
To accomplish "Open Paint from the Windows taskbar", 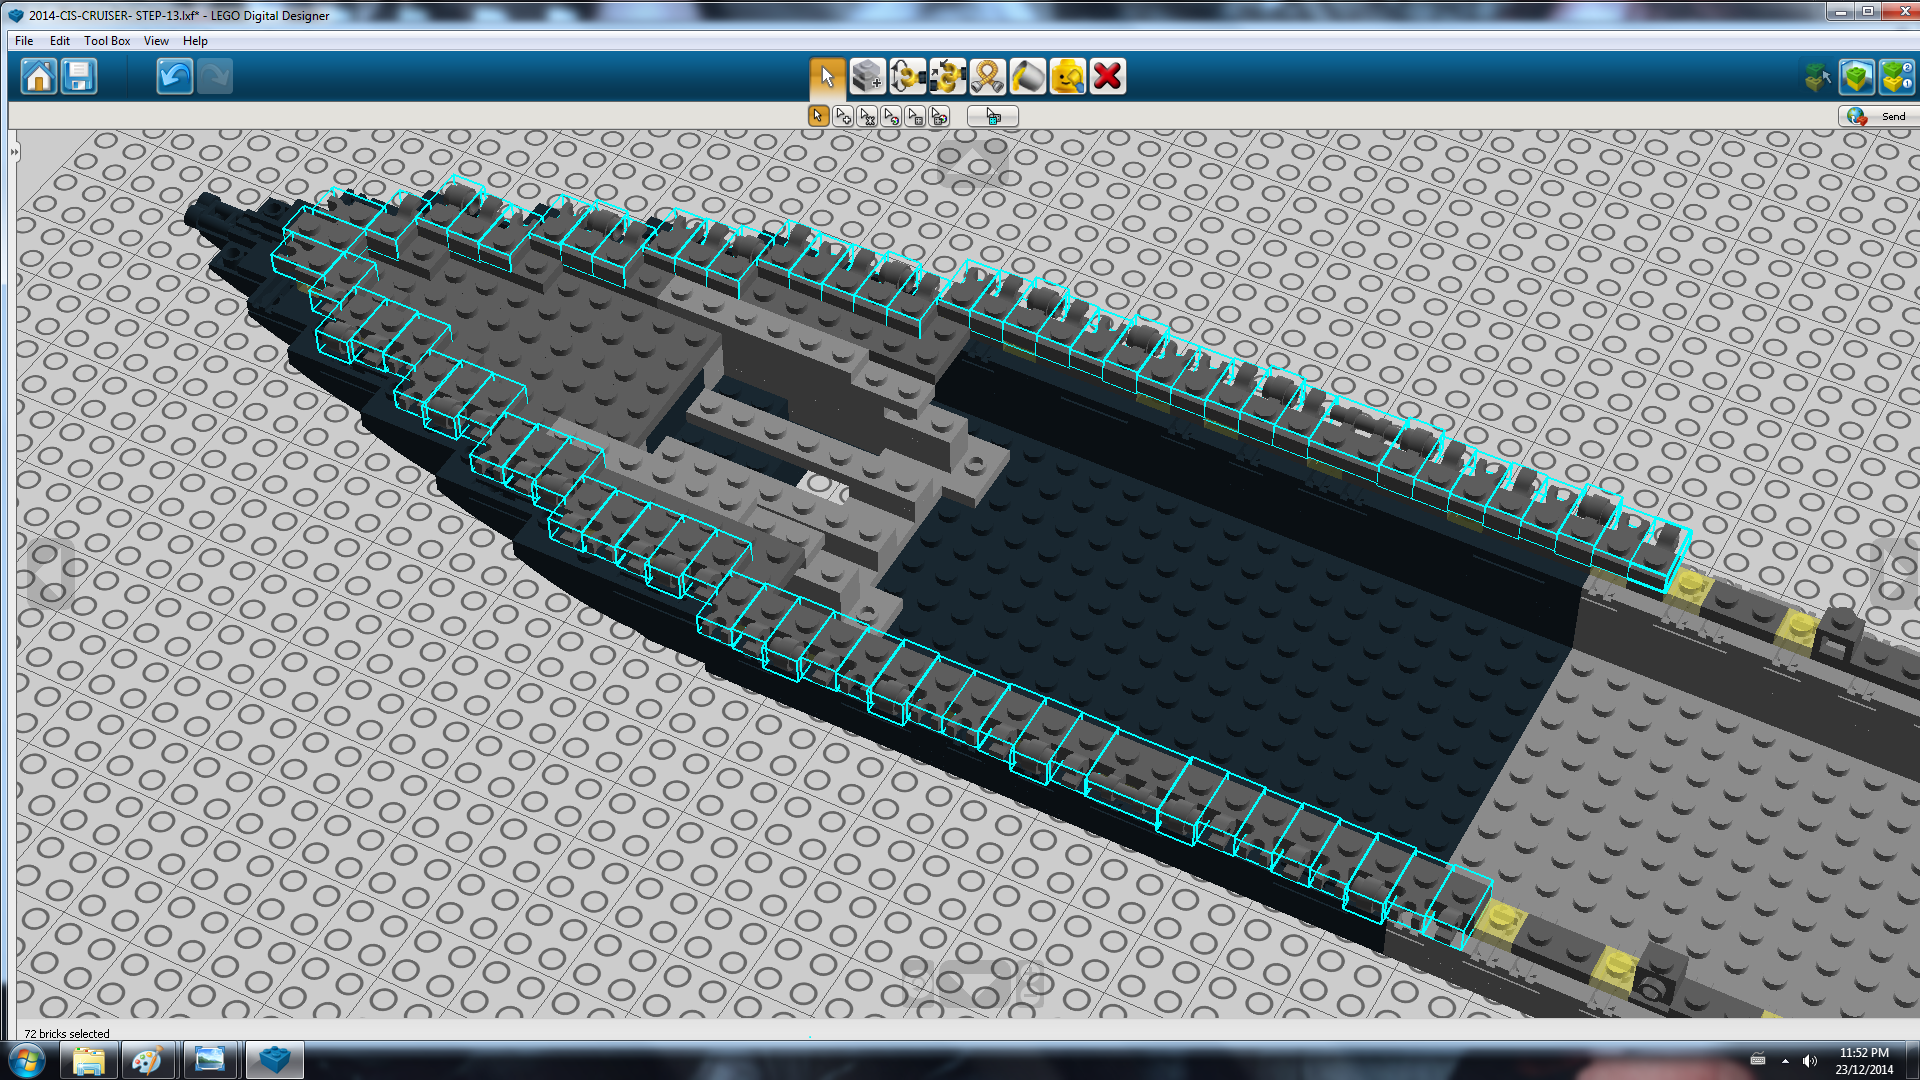I will coord(148,1060).
